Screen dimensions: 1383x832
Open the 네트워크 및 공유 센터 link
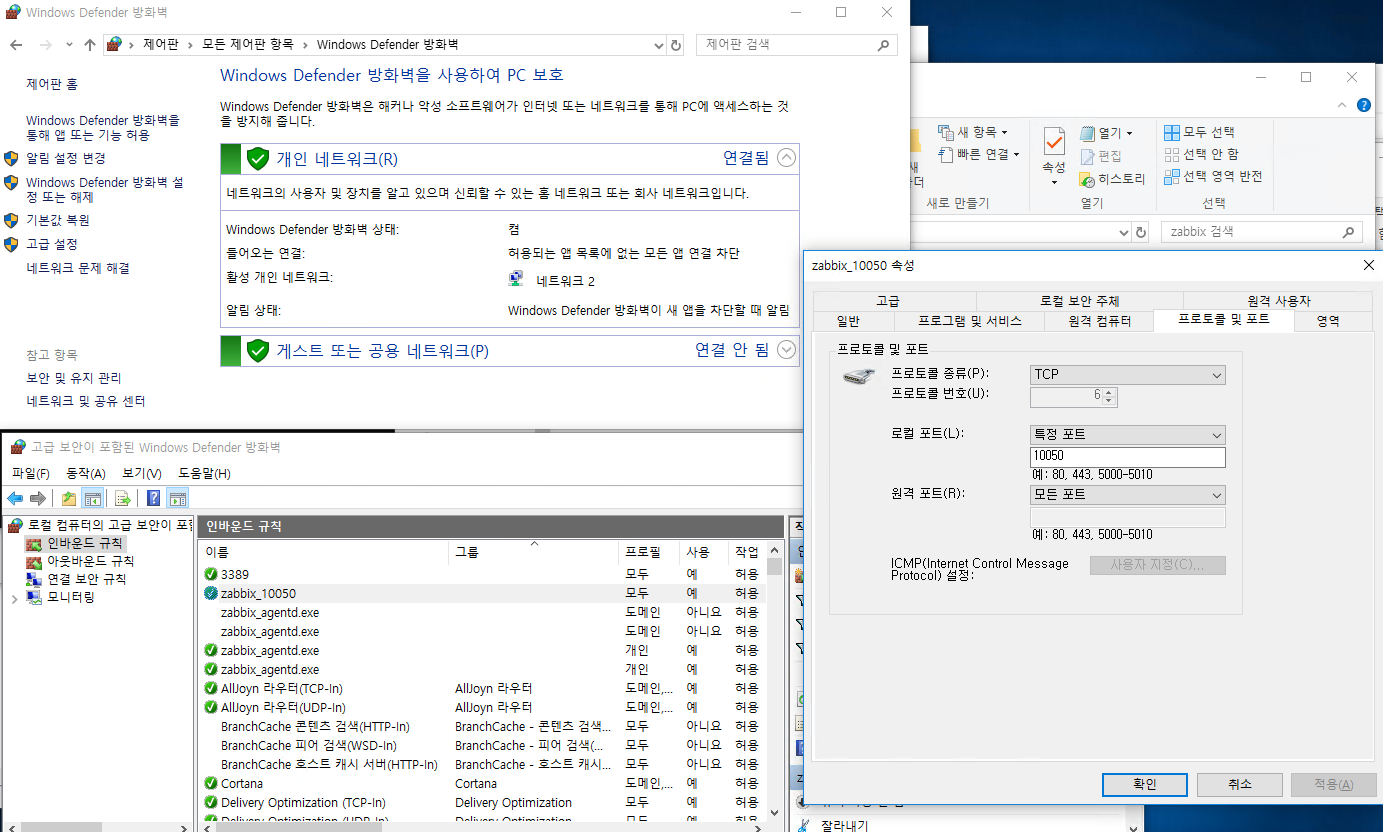(x=86, y=401)
